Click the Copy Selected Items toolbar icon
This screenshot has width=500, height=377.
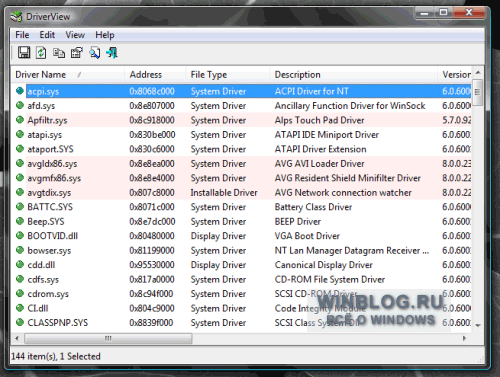click(59, 53)
